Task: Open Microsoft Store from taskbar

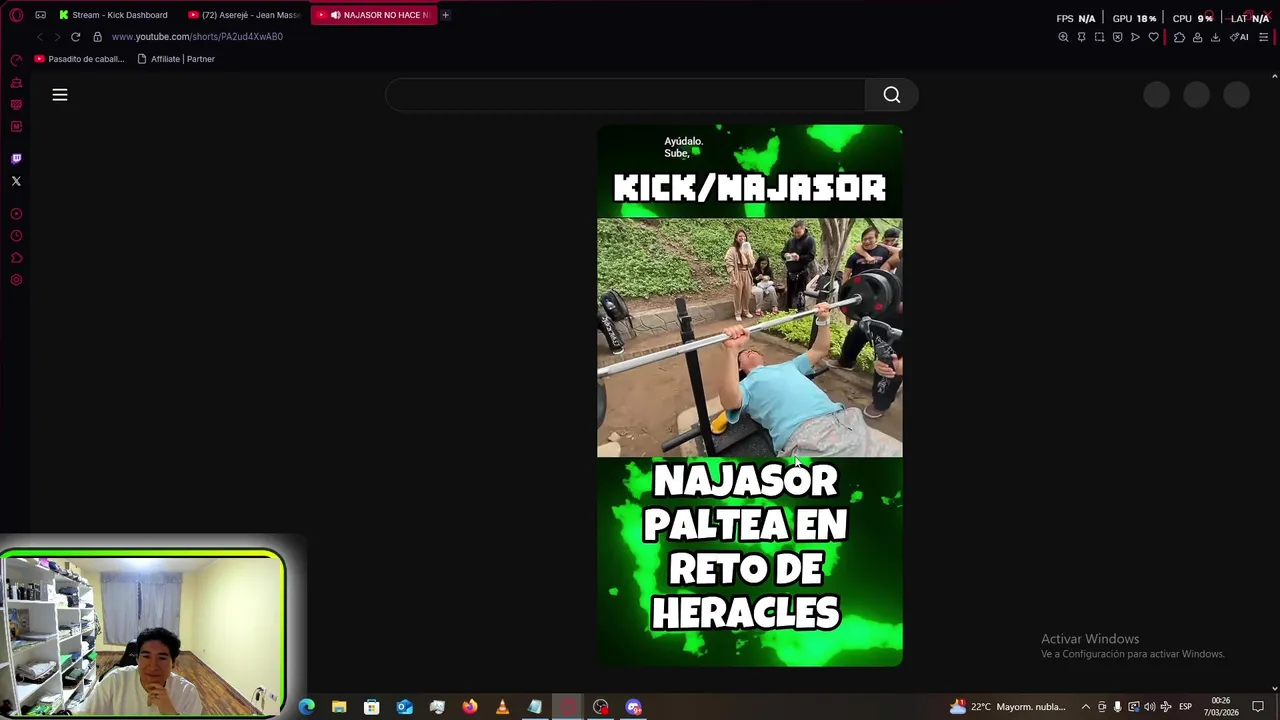Action: click(372, 707)
